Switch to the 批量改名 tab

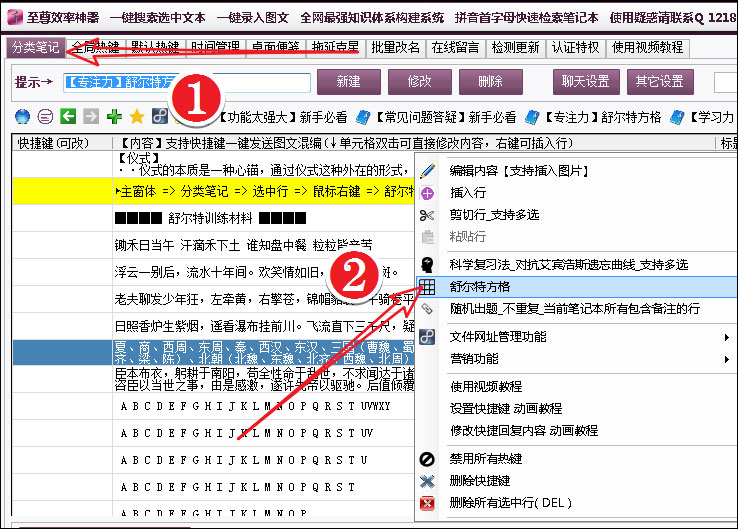pos(395,47)
